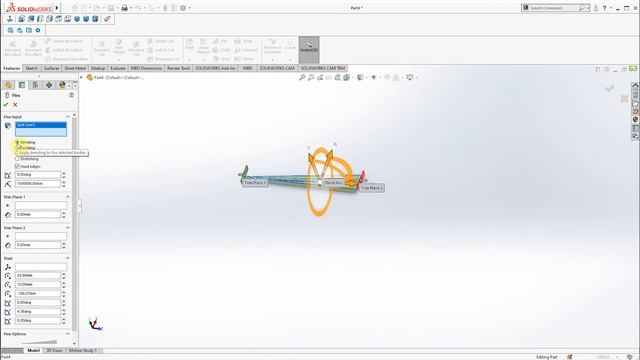Click Triad coordinate system selection field
The width and height of the screenshot is (640, 360).
pyautogui.click(x=41, y=267)
